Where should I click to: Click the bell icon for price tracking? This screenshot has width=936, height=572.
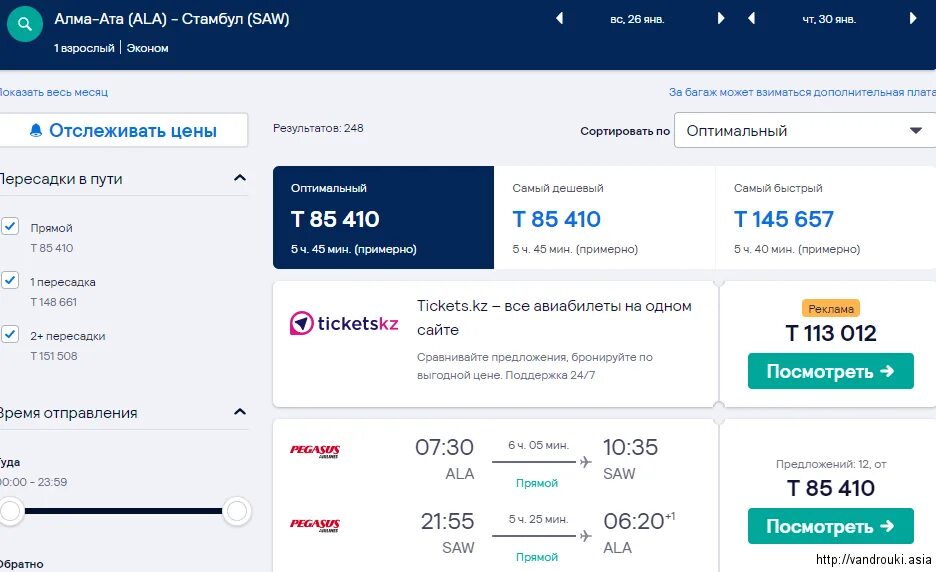click(36, 130)
